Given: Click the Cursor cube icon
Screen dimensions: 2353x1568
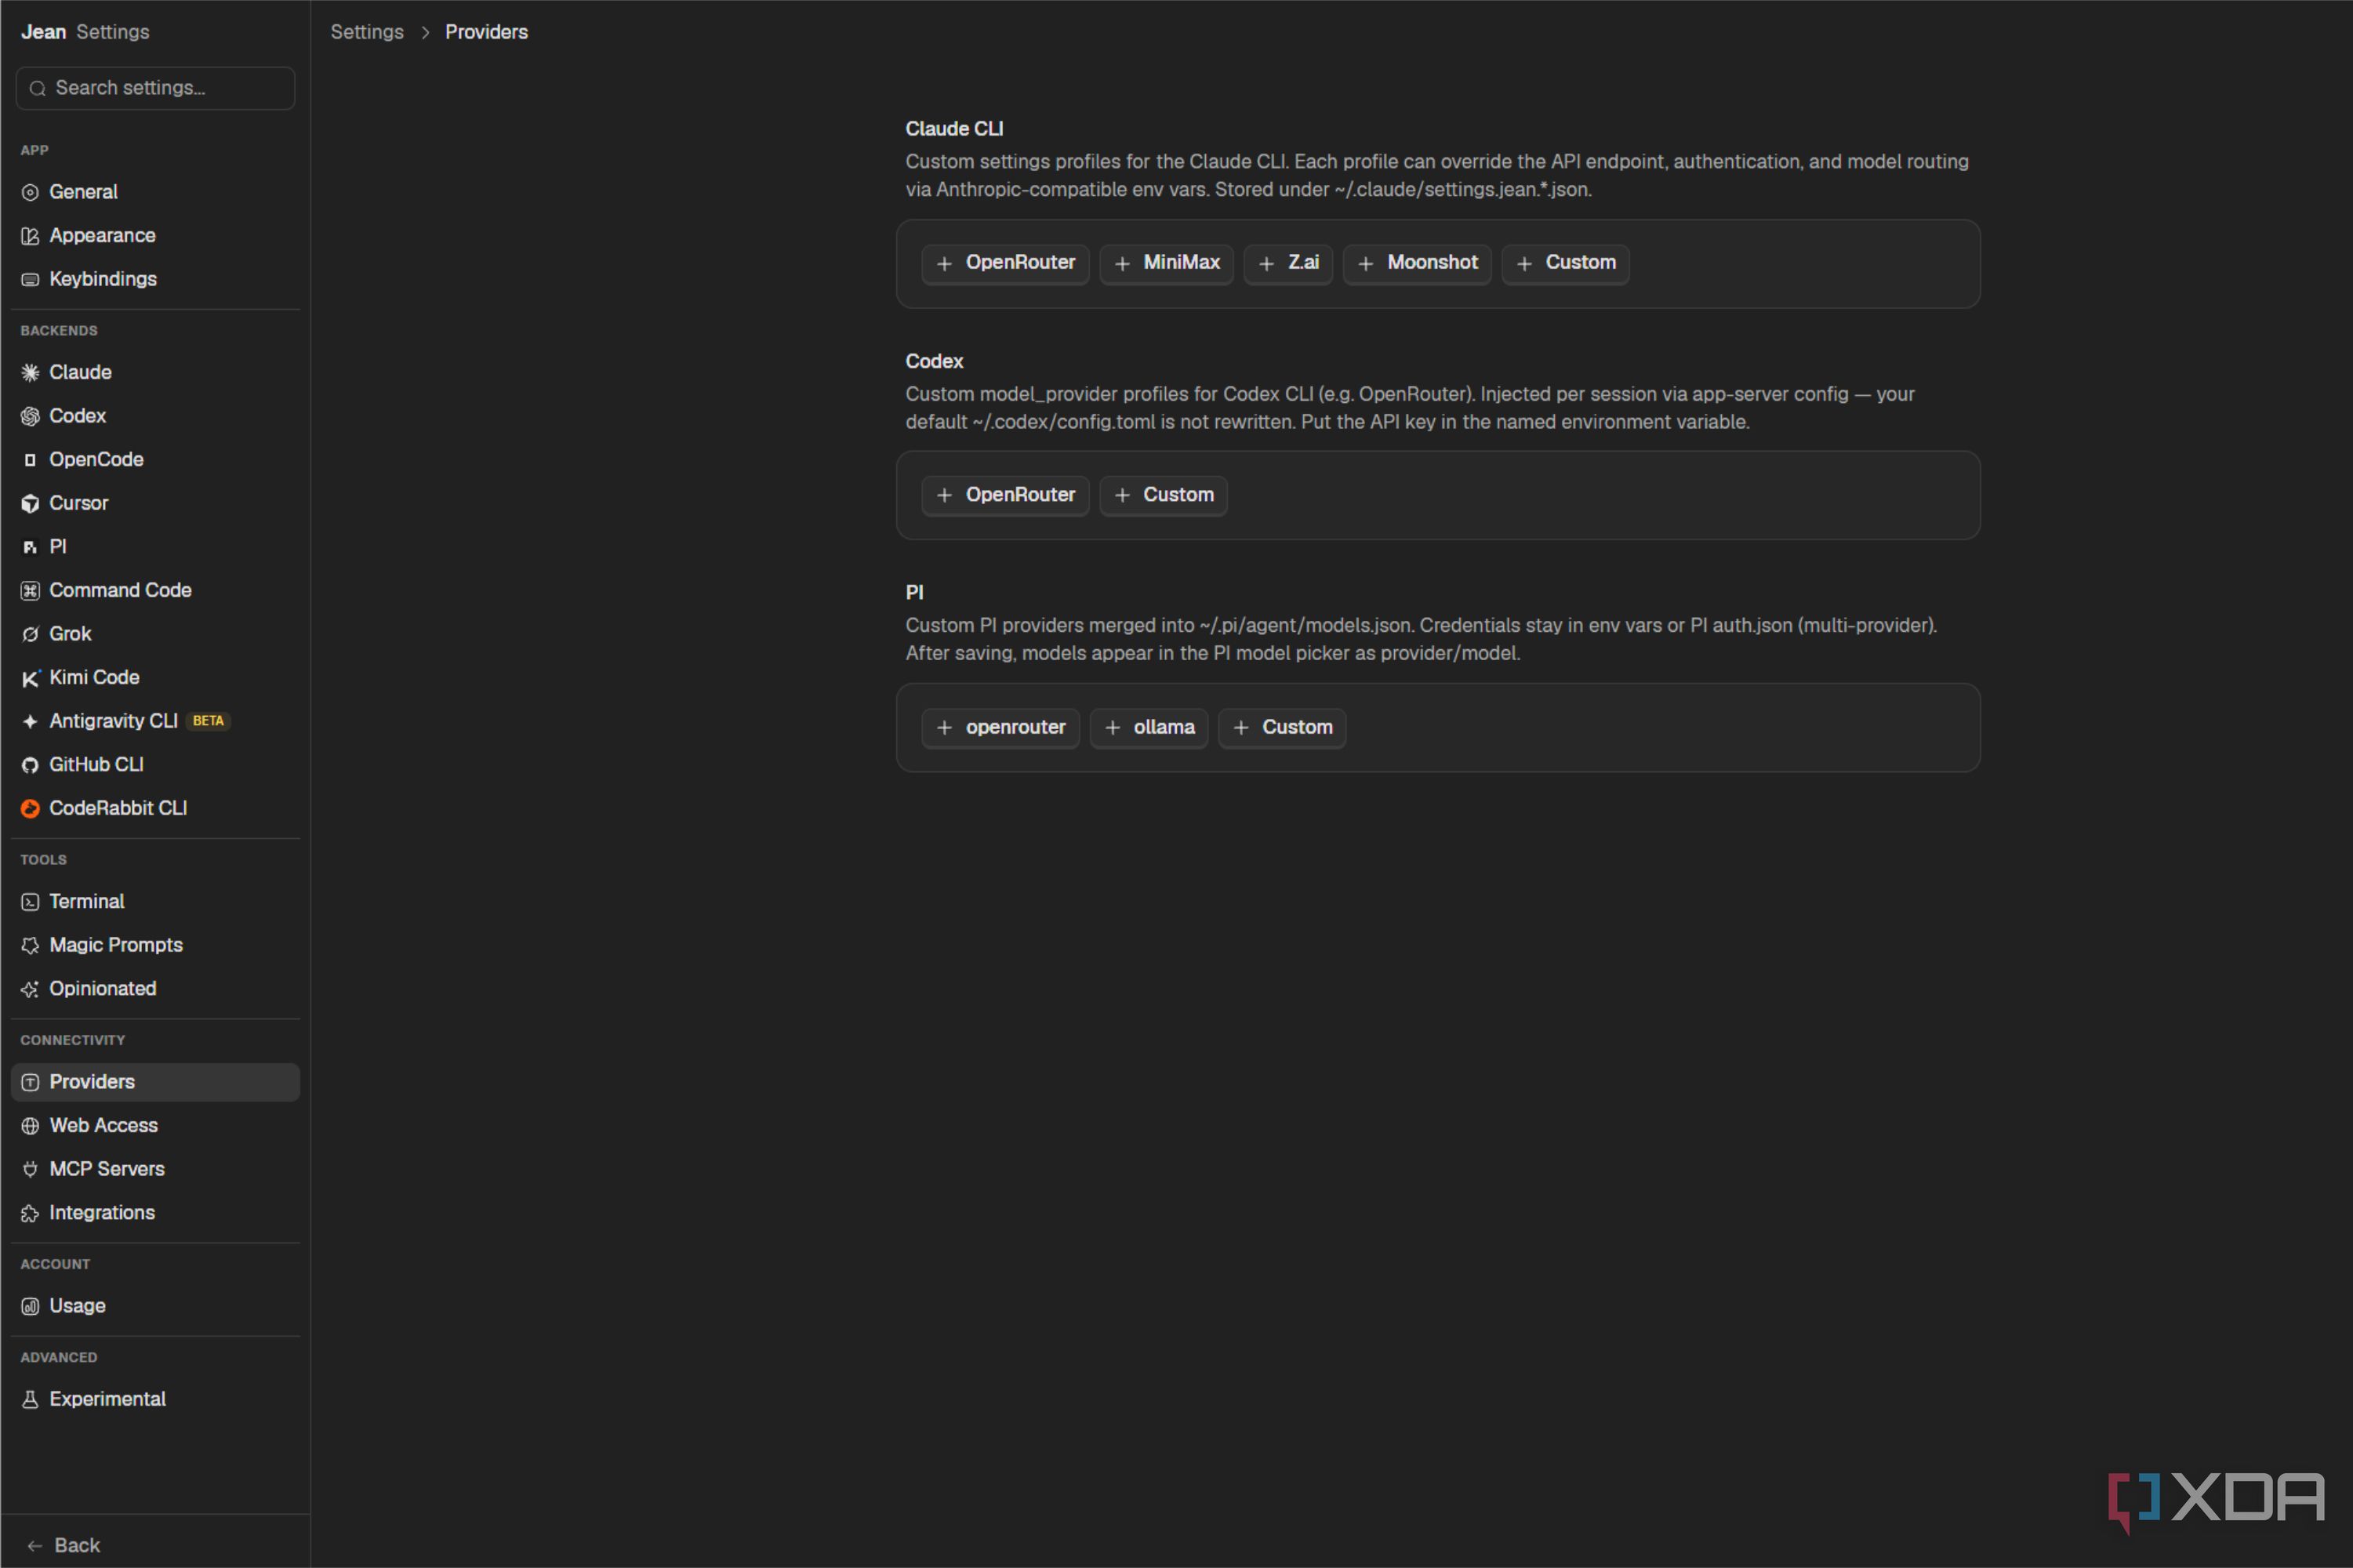Looking at the screenshot, I should tap(30, 503).
